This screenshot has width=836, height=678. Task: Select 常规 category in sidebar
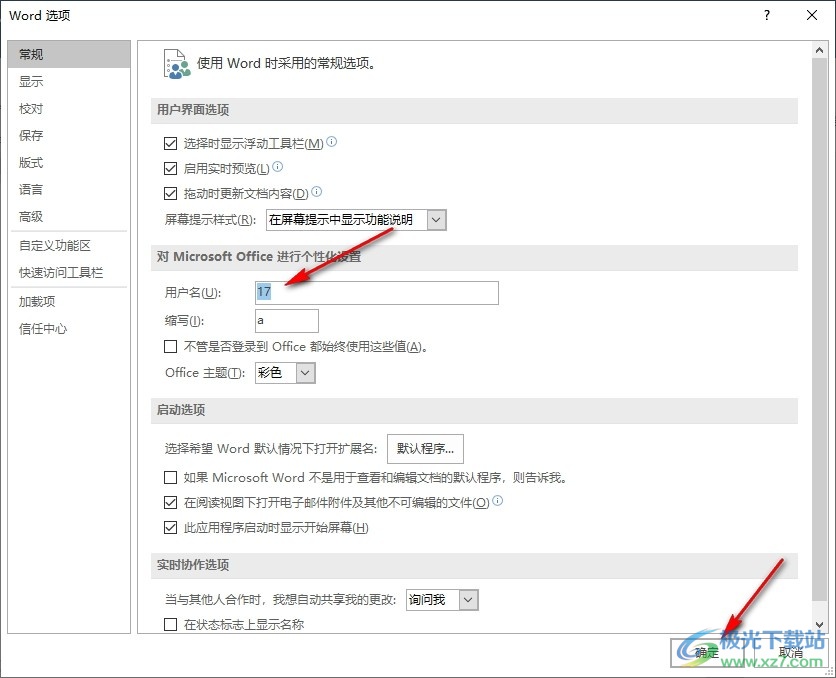pyautogui.click(x=69, y=54)
